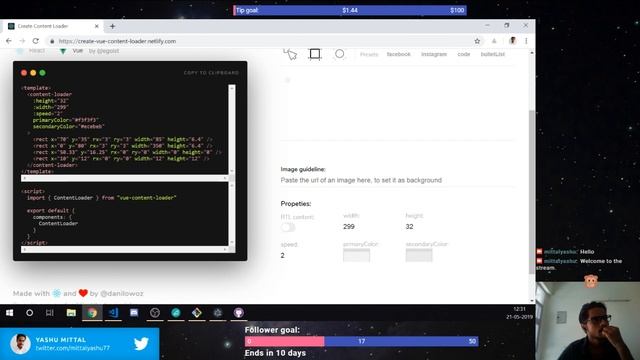Click the script code horizontal scrollbar
Image resolution: width=640 pixels, height=360 pixels.
[x=124, y=249]
